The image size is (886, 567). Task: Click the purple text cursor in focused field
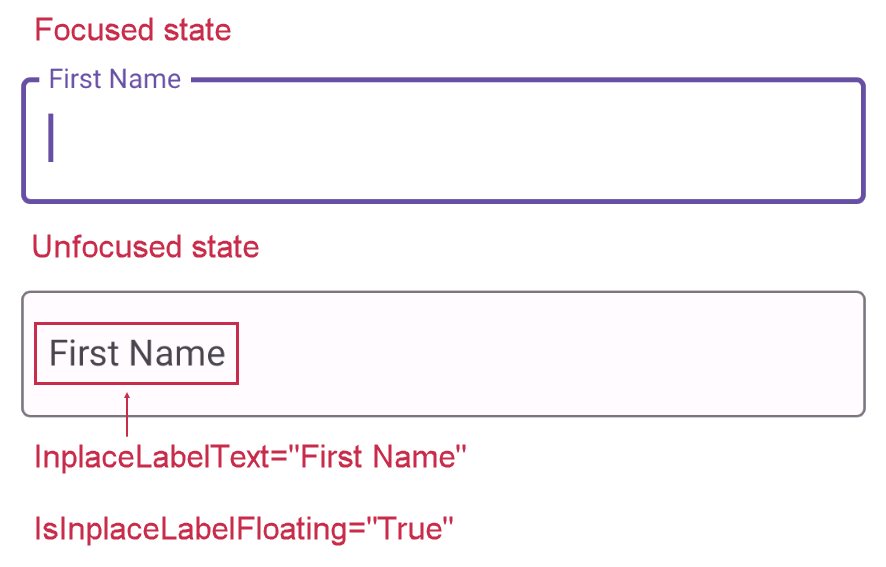click(51, 138)
